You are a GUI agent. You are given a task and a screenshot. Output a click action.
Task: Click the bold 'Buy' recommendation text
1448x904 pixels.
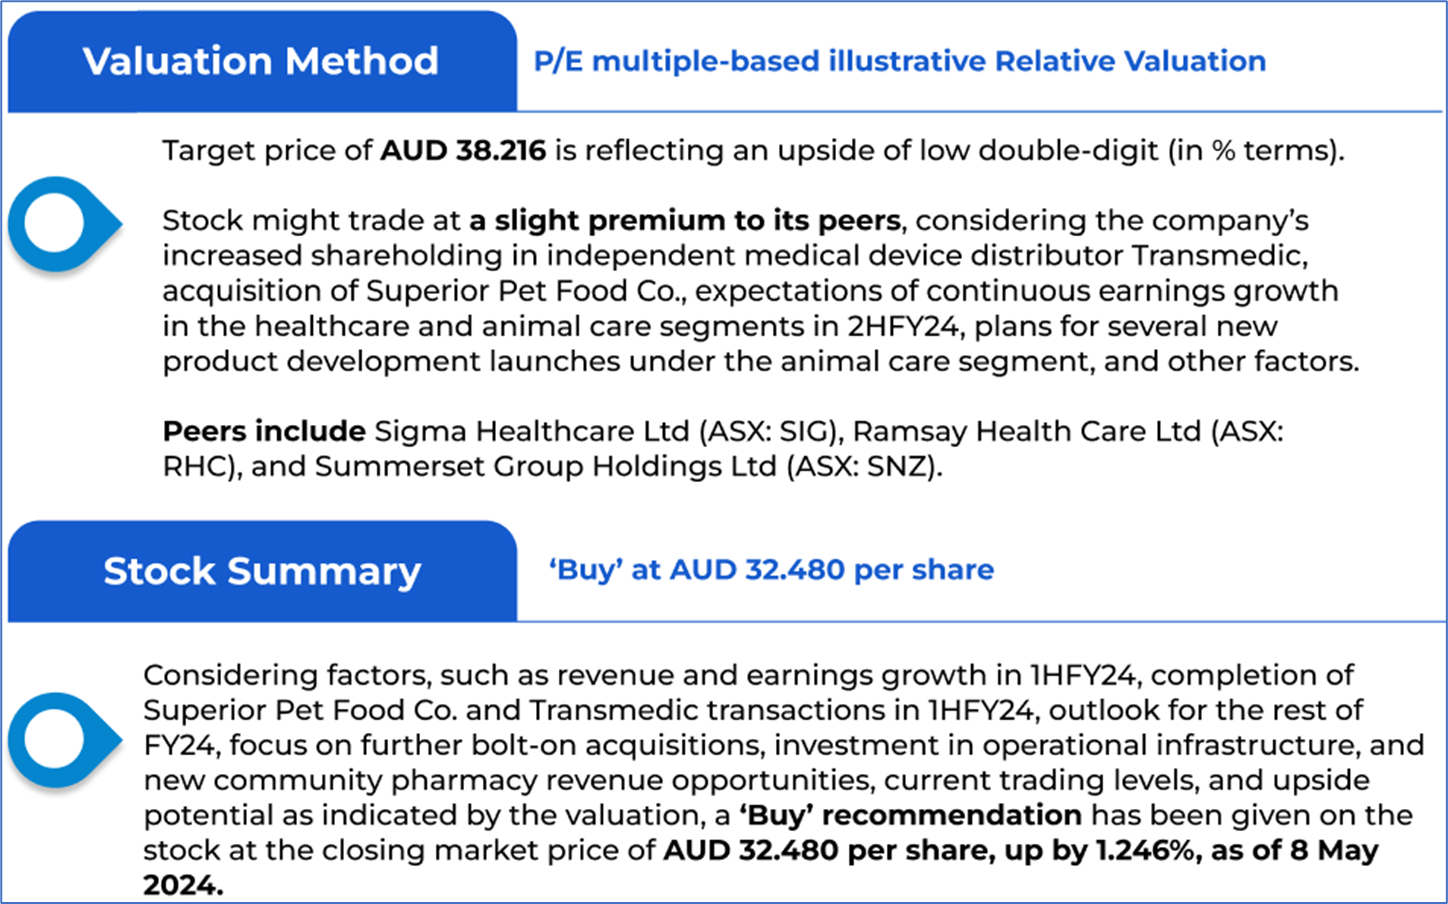[910, 815]
